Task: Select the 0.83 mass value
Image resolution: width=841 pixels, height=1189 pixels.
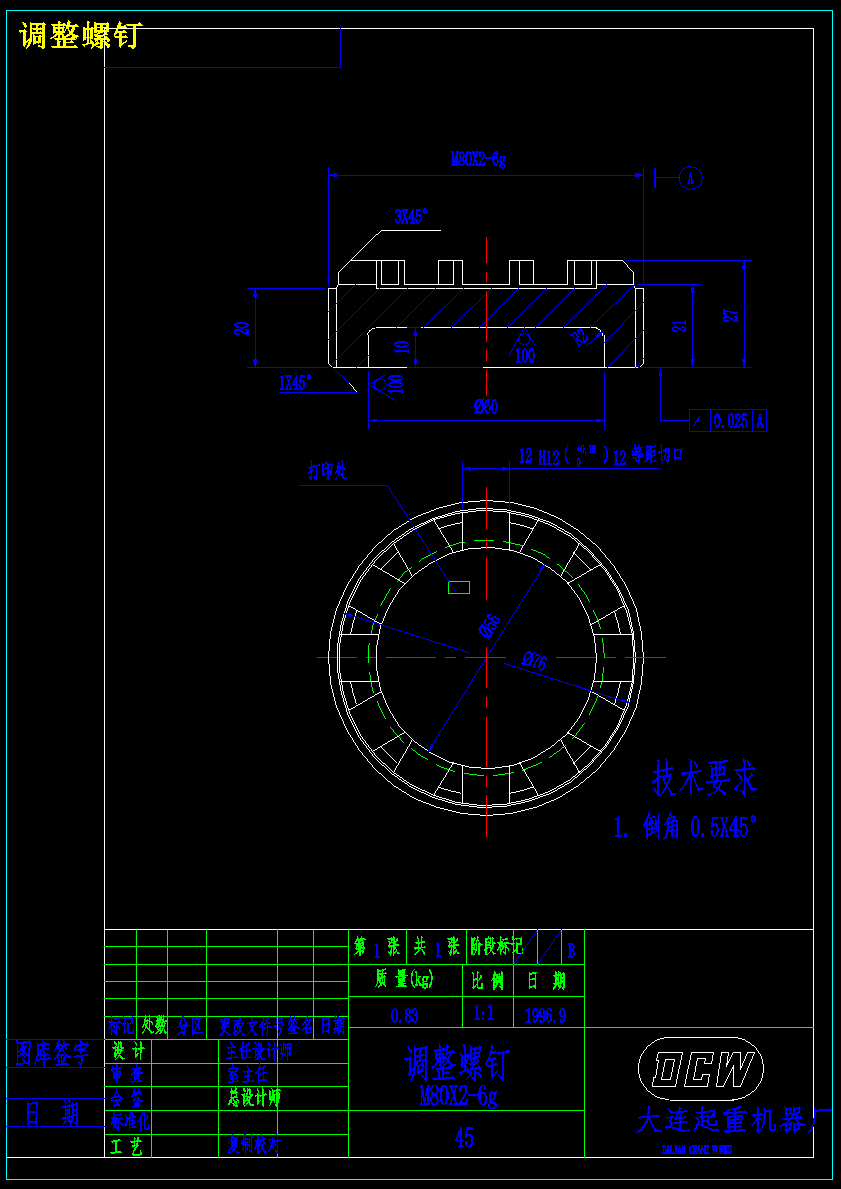Action: pos(404,1015)
